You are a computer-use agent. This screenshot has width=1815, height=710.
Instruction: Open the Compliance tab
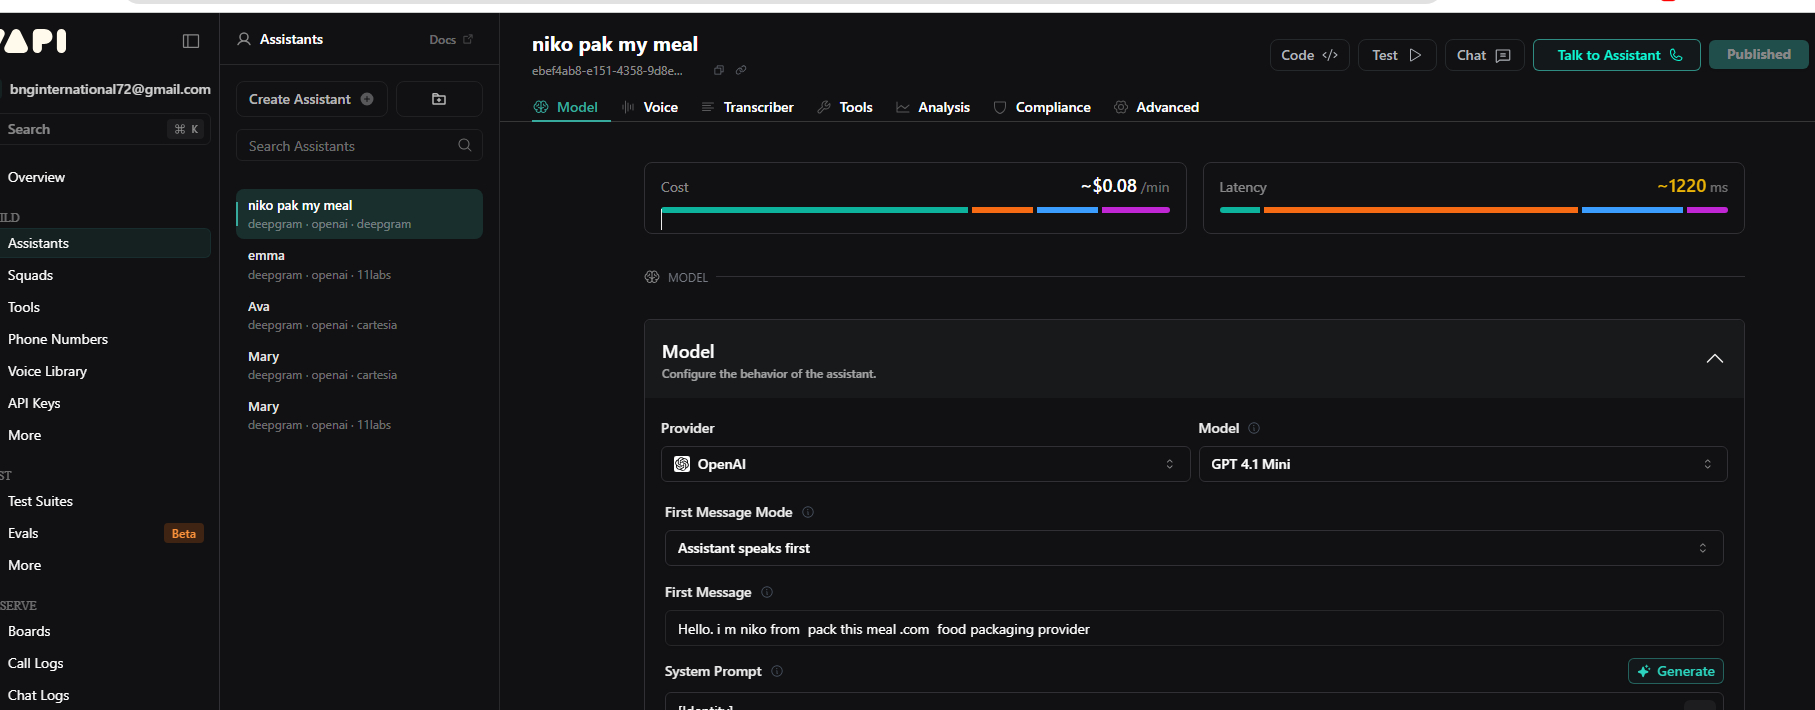click(x=1042, y=107)
